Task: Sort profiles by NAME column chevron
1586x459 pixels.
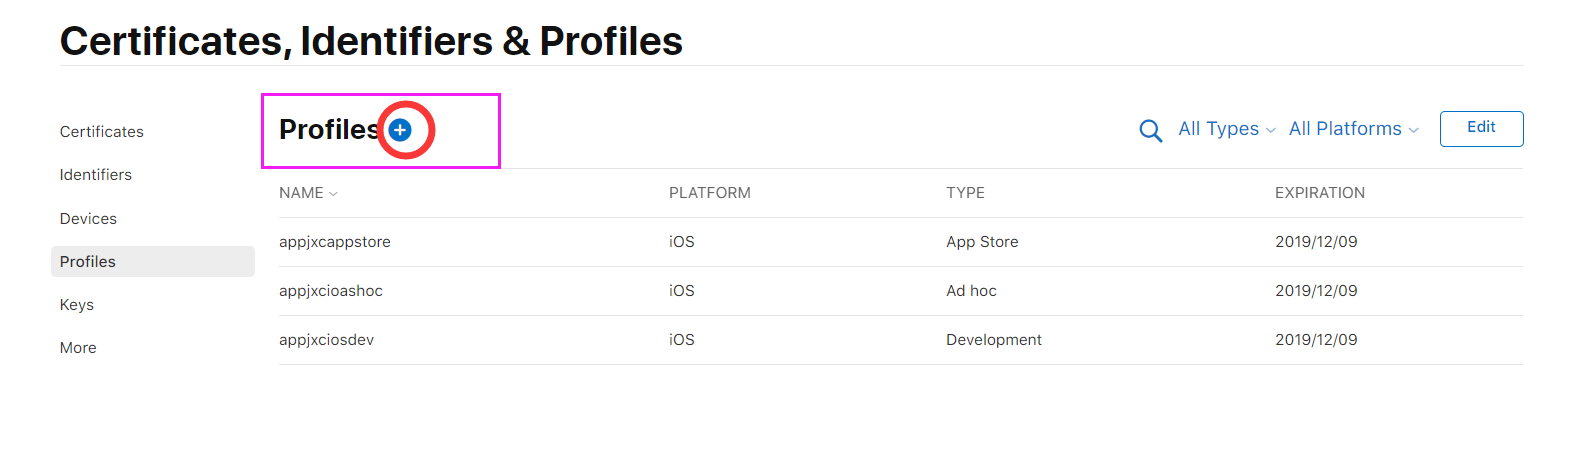Action: coord(333,194)
